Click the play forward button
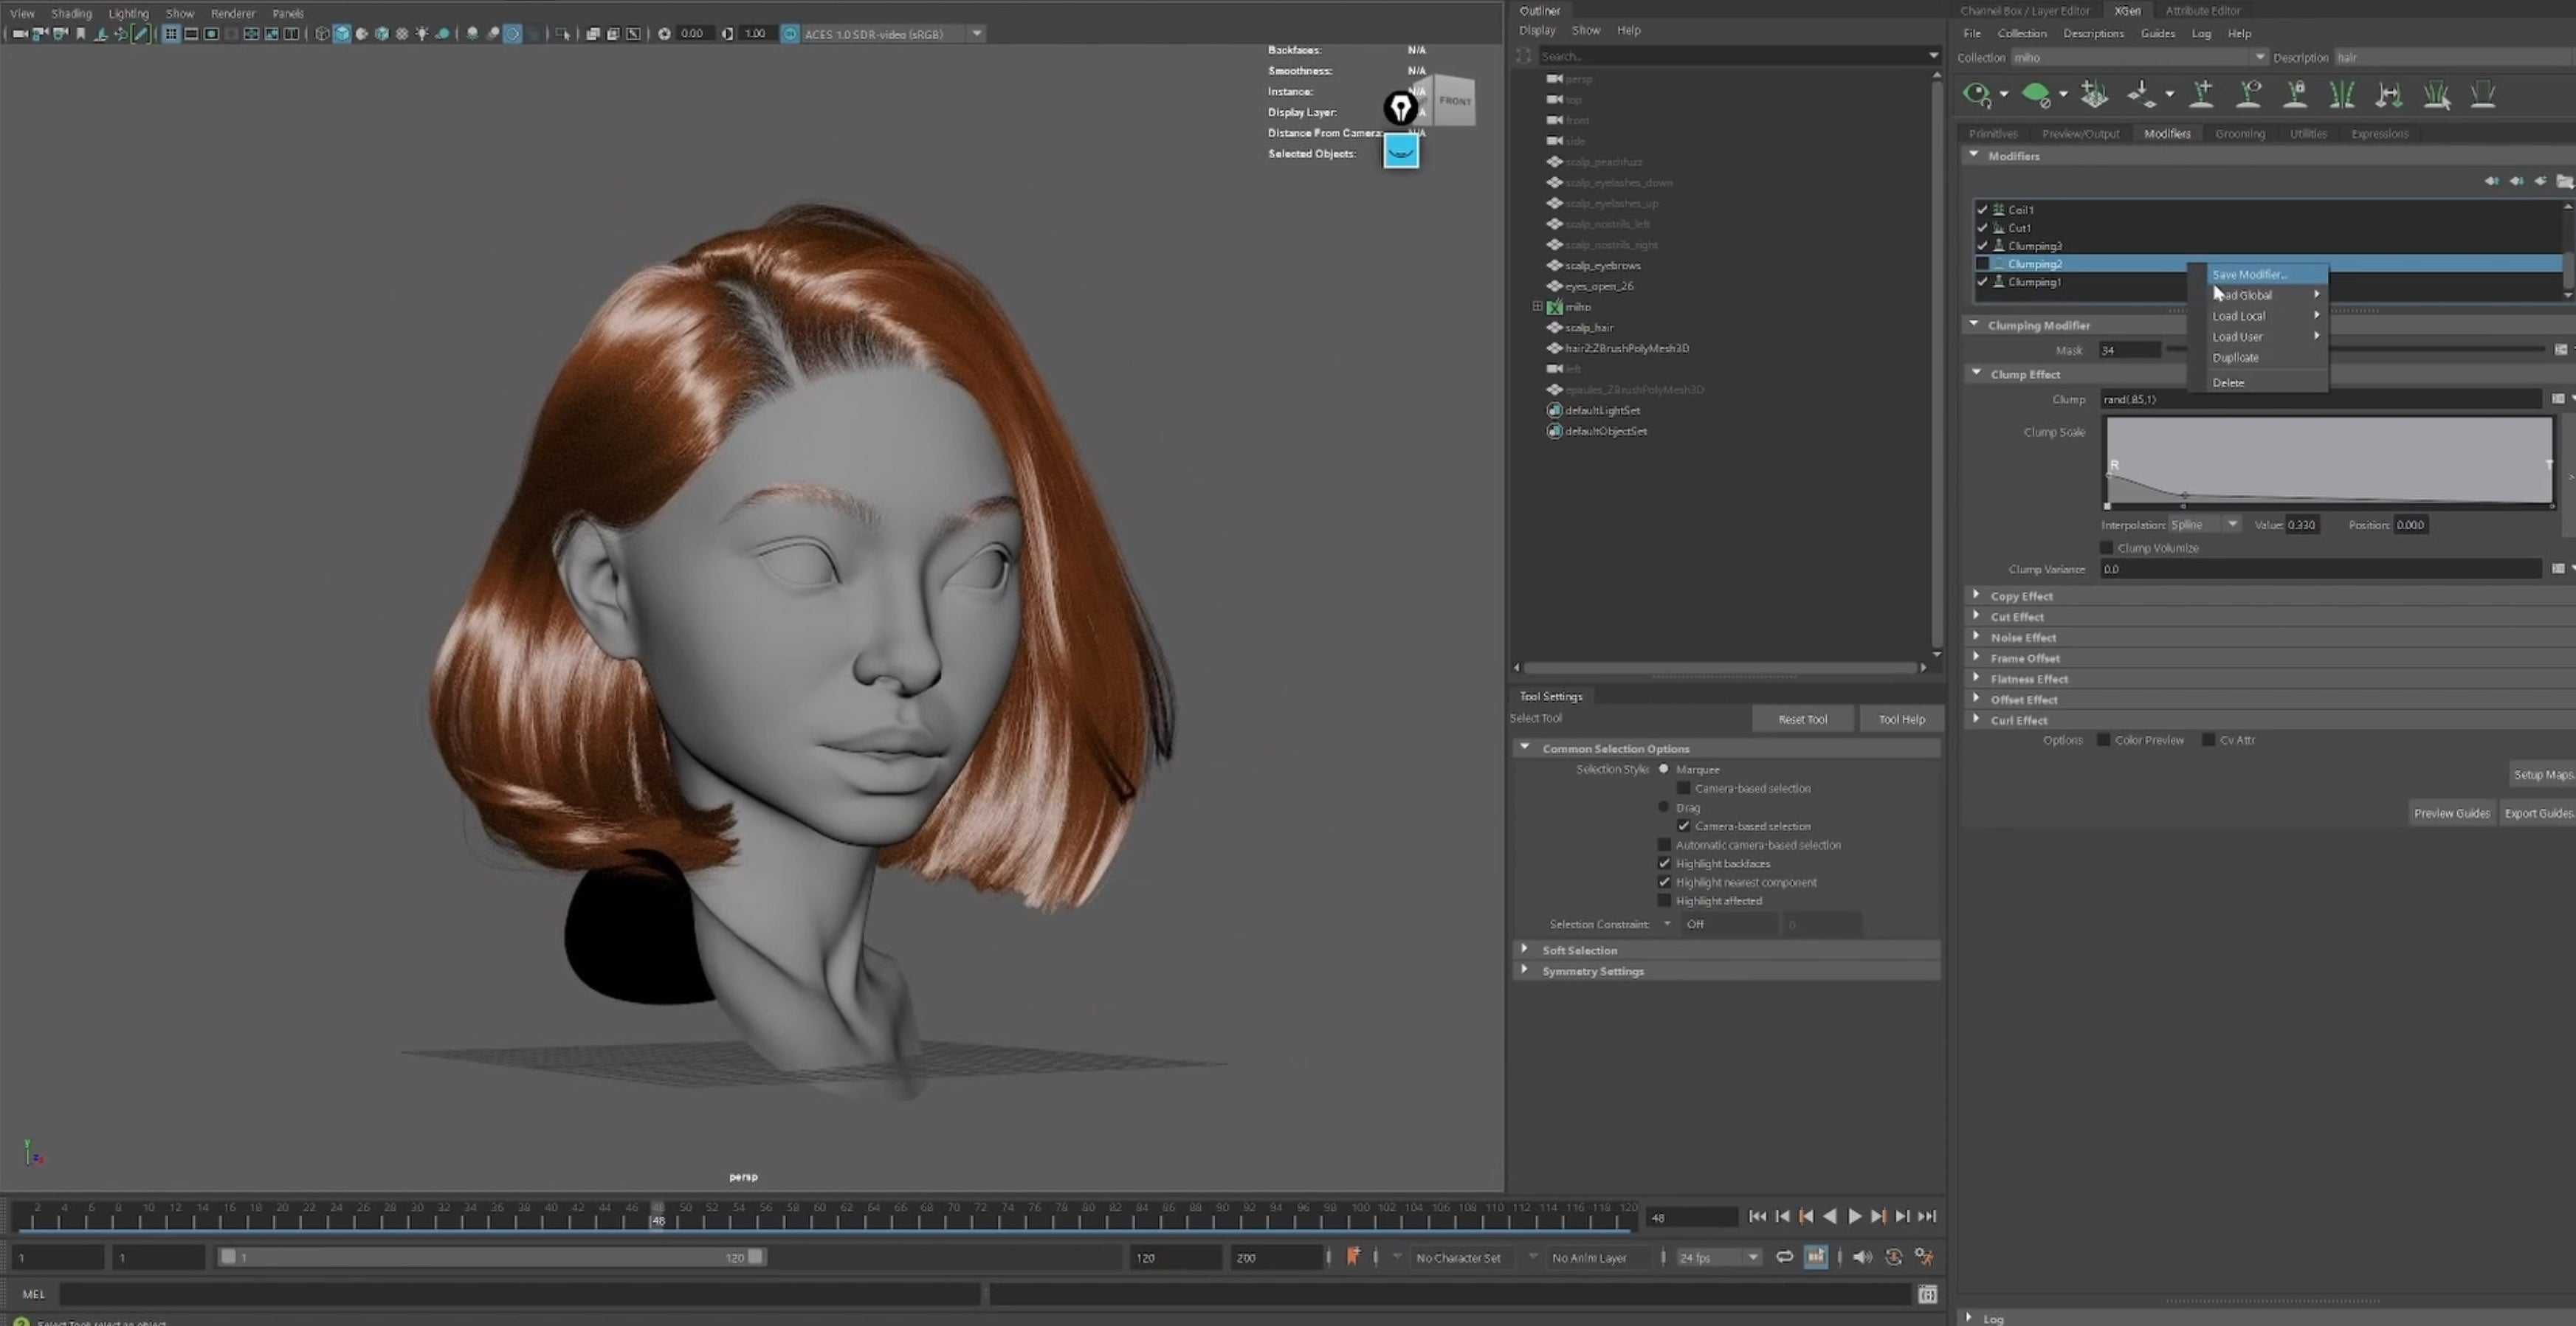Image resolution: width=2576 pixels, height=1326 pixels. [1854, 1216]
